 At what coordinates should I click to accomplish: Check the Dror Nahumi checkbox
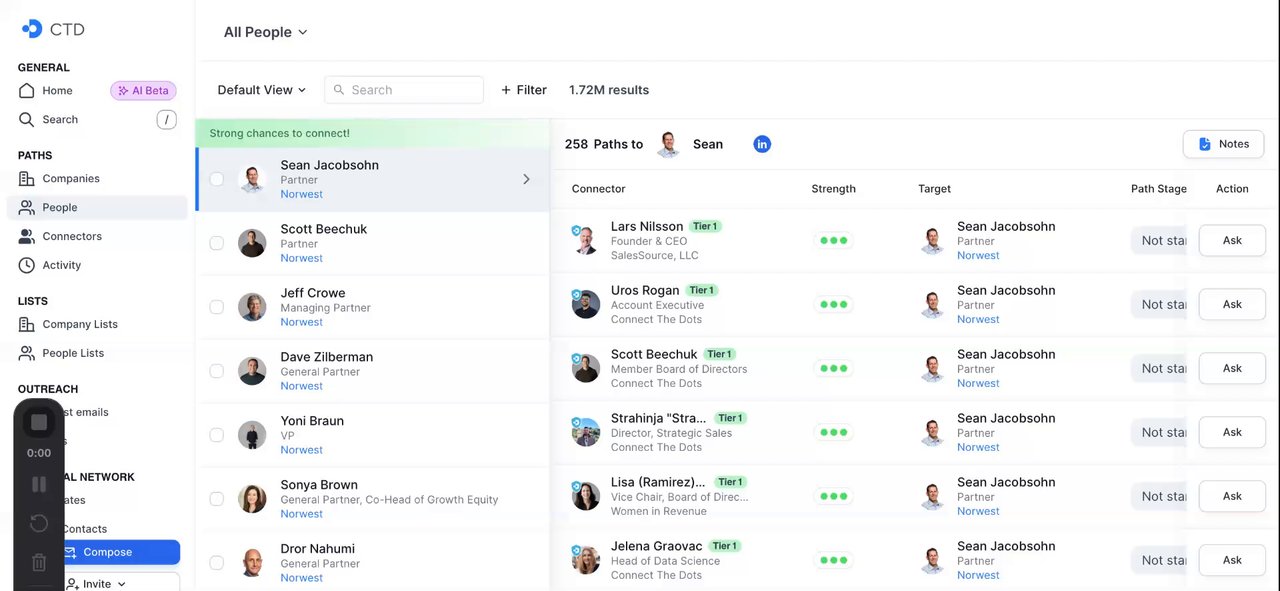click(216, 563)
